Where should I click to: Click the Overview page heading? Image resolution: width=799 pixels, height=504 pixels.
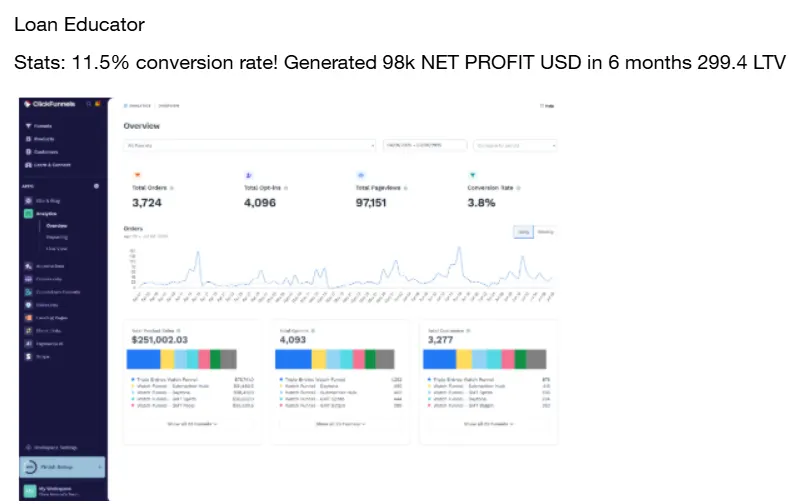click(x=142, y=126)
